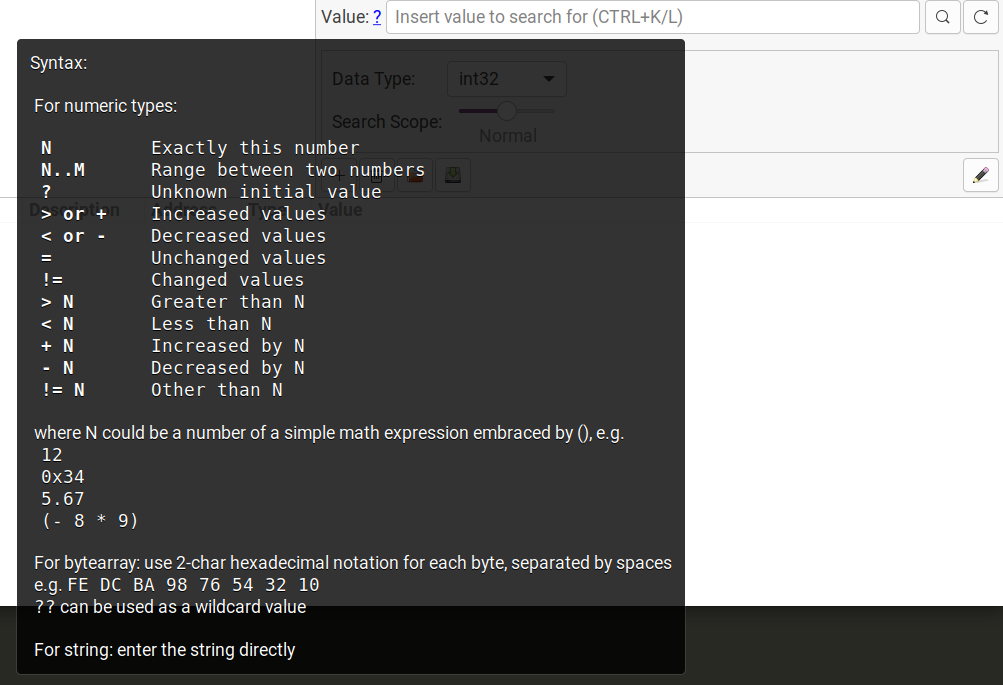The image size is (1003, 685).
Task: Click the "Normal" scope level label
Action: tap(508, 136)
